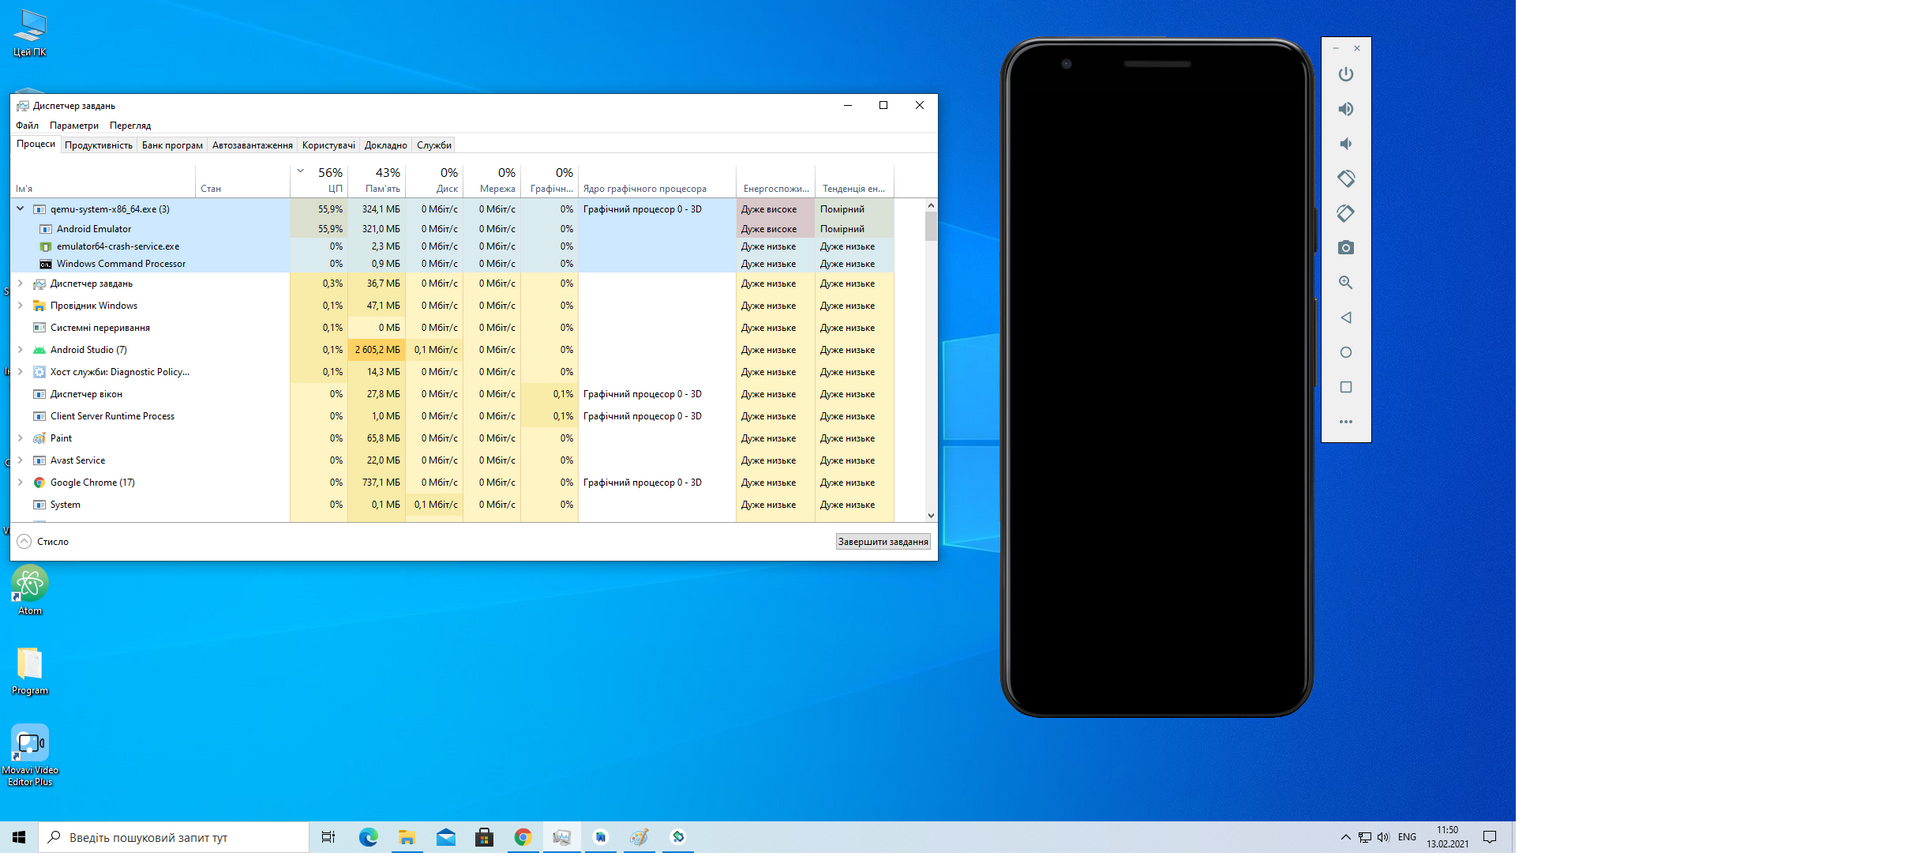Switch to the Банк програм tab
This screenshot has height=864, width=1920.
(x=172, y=145)
